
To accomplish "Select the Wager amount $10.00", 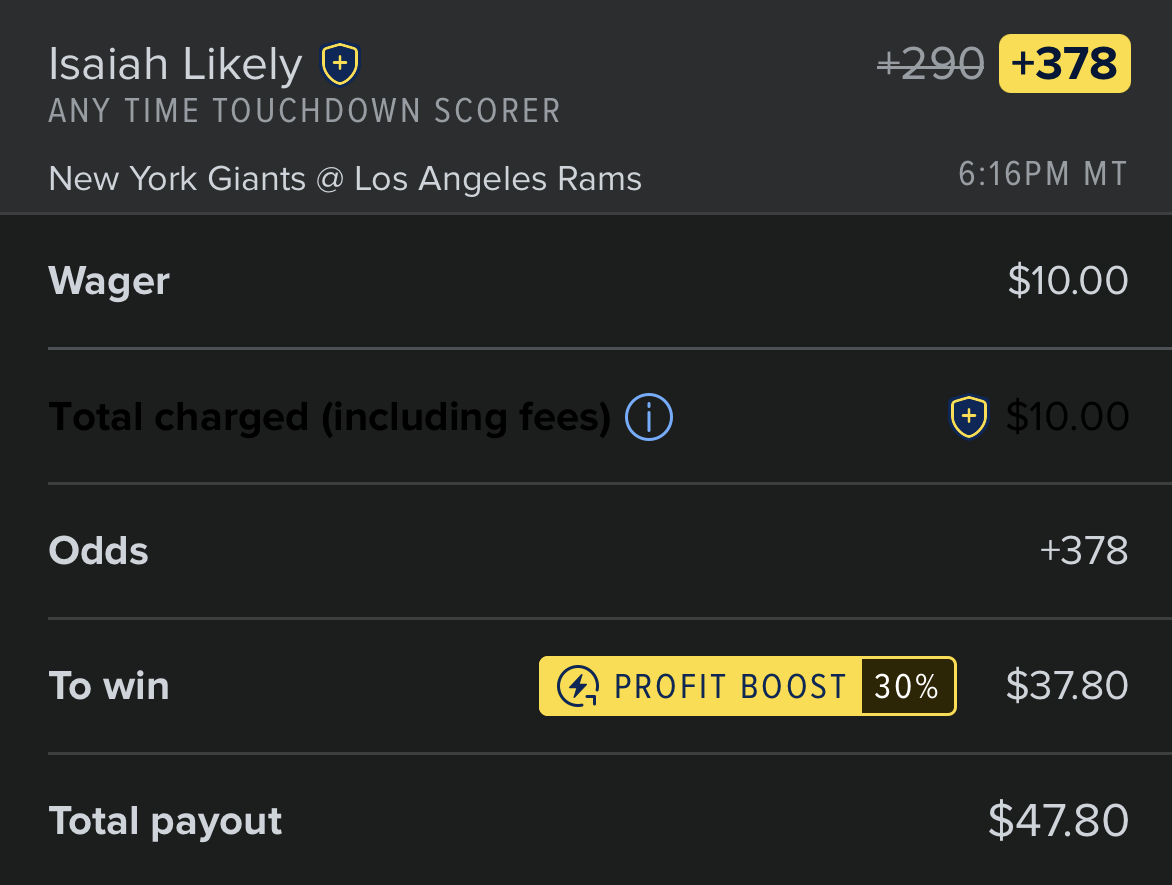I will 1068,281.
